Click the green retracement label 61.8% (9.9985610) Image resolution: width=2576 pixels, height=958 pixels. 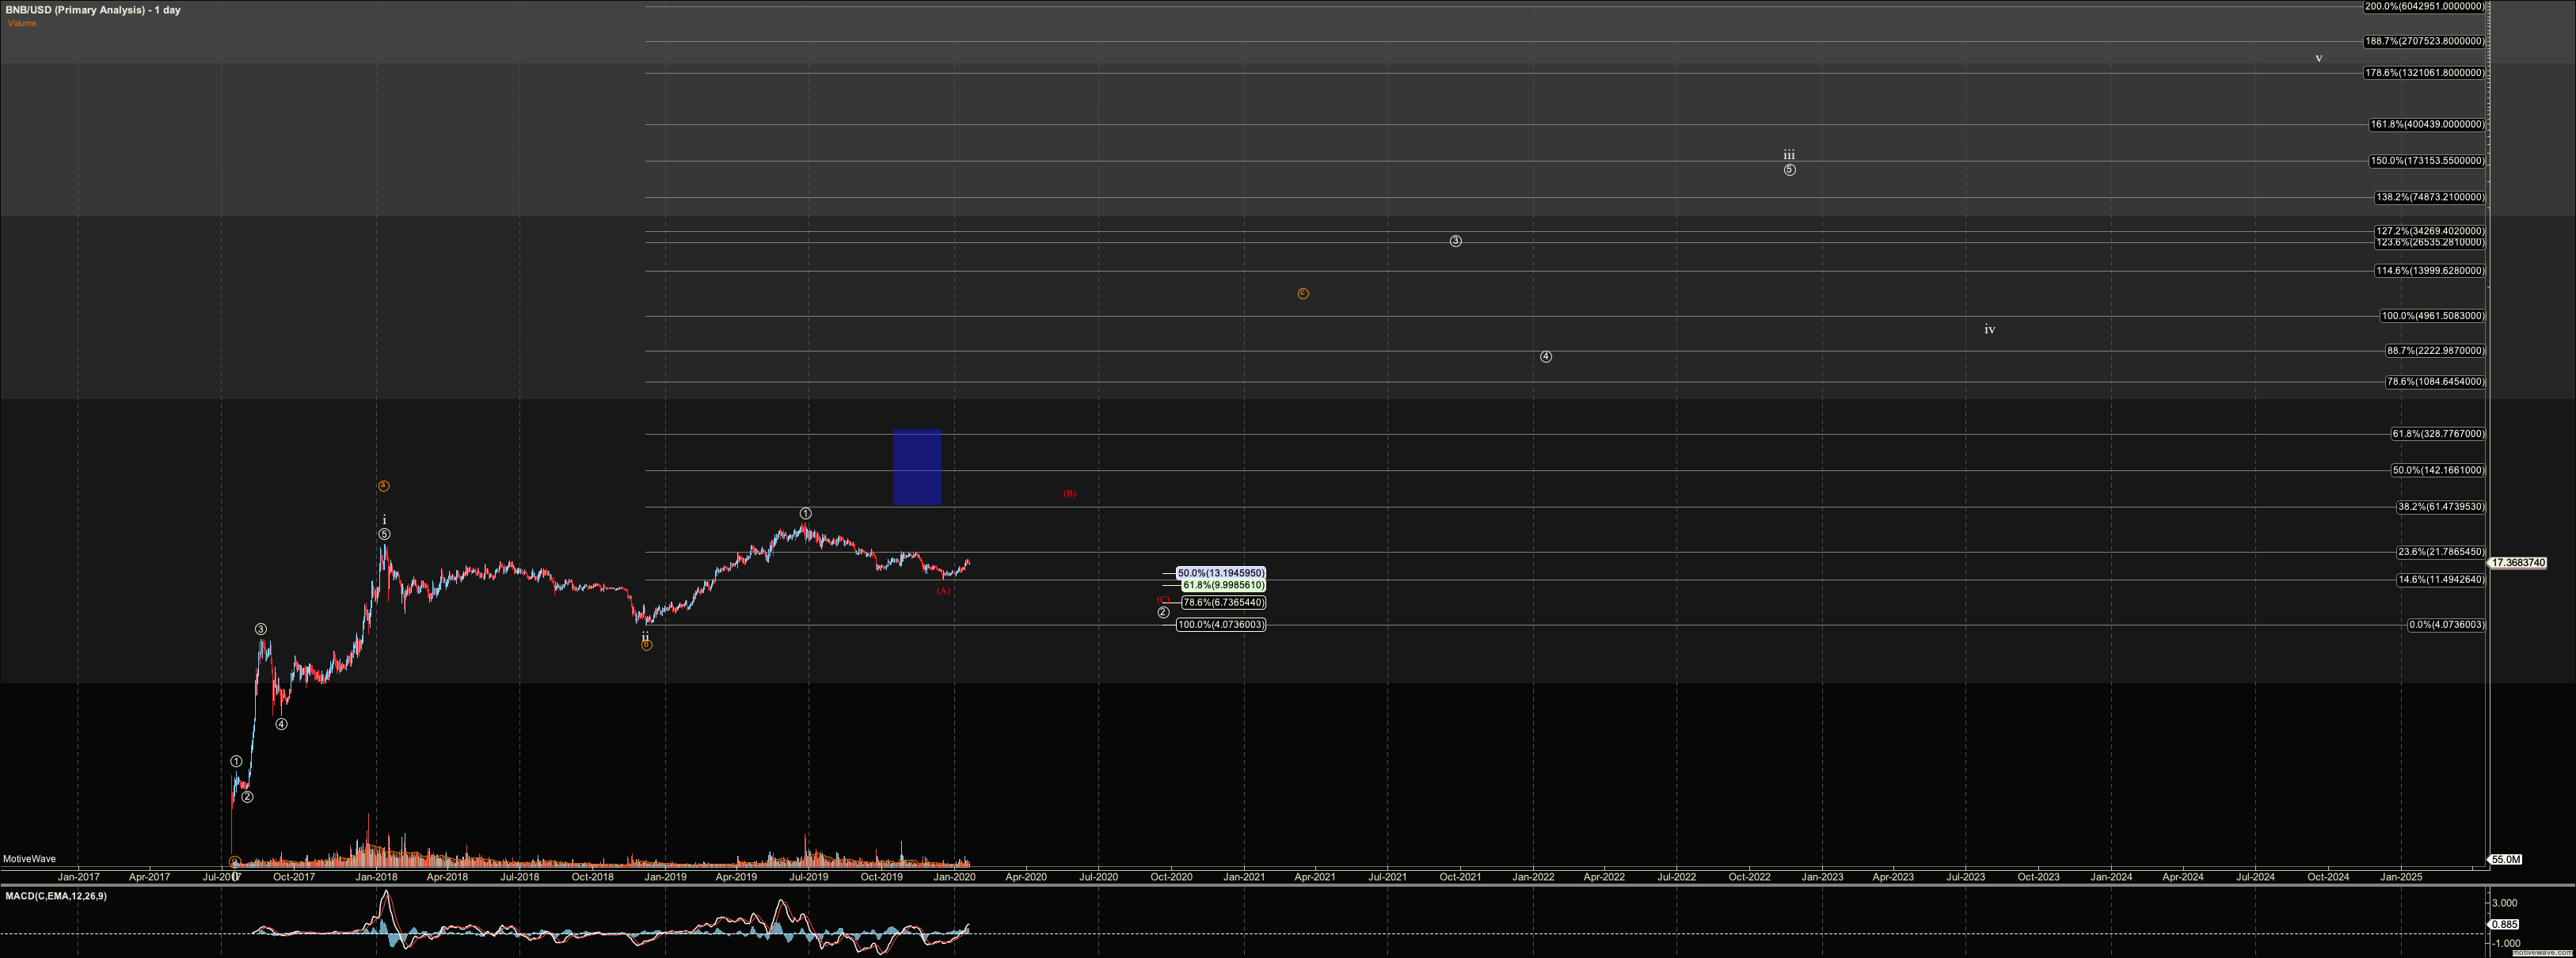point(1223,585)
